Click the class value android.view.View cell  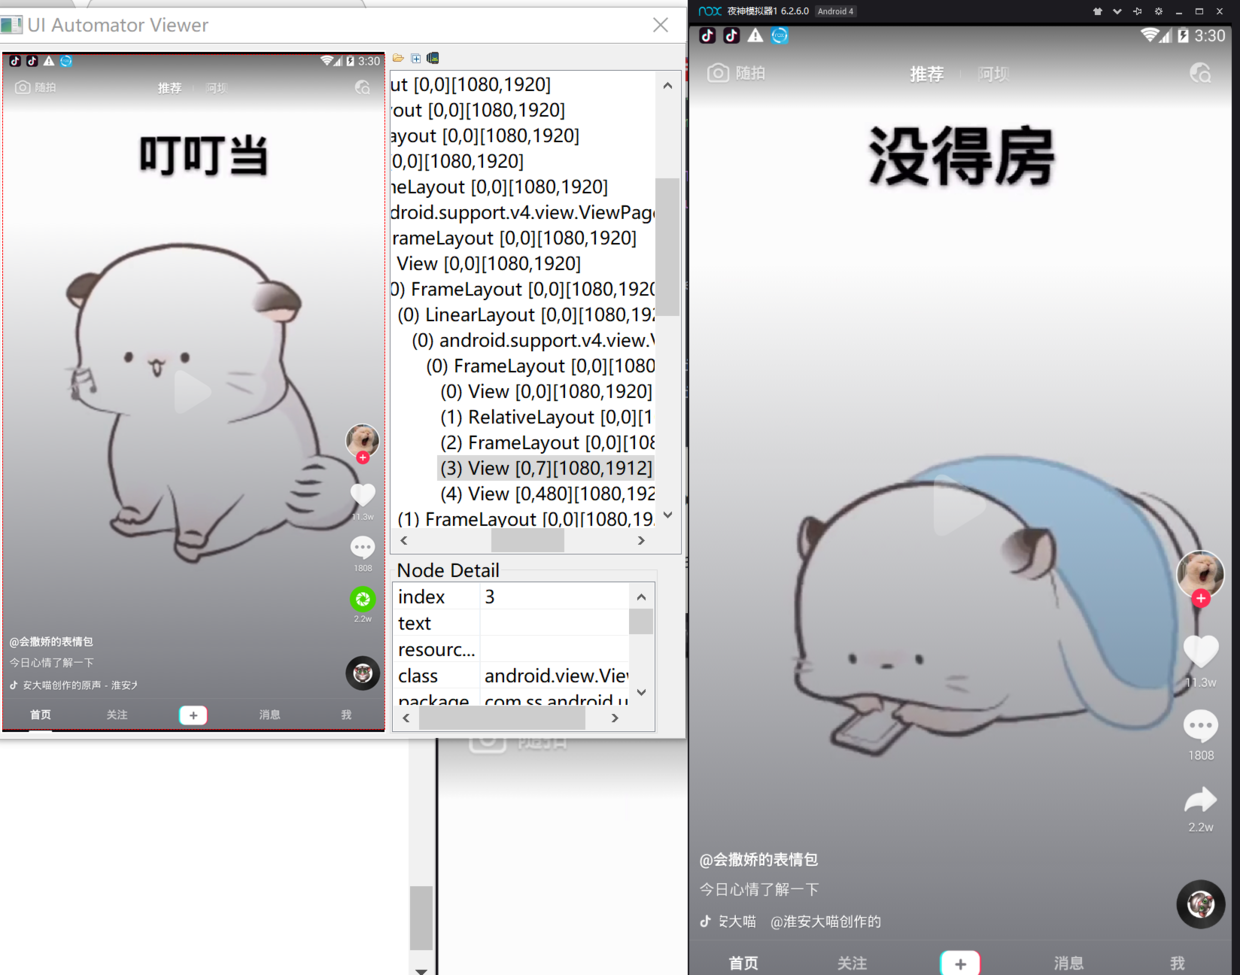555,675
